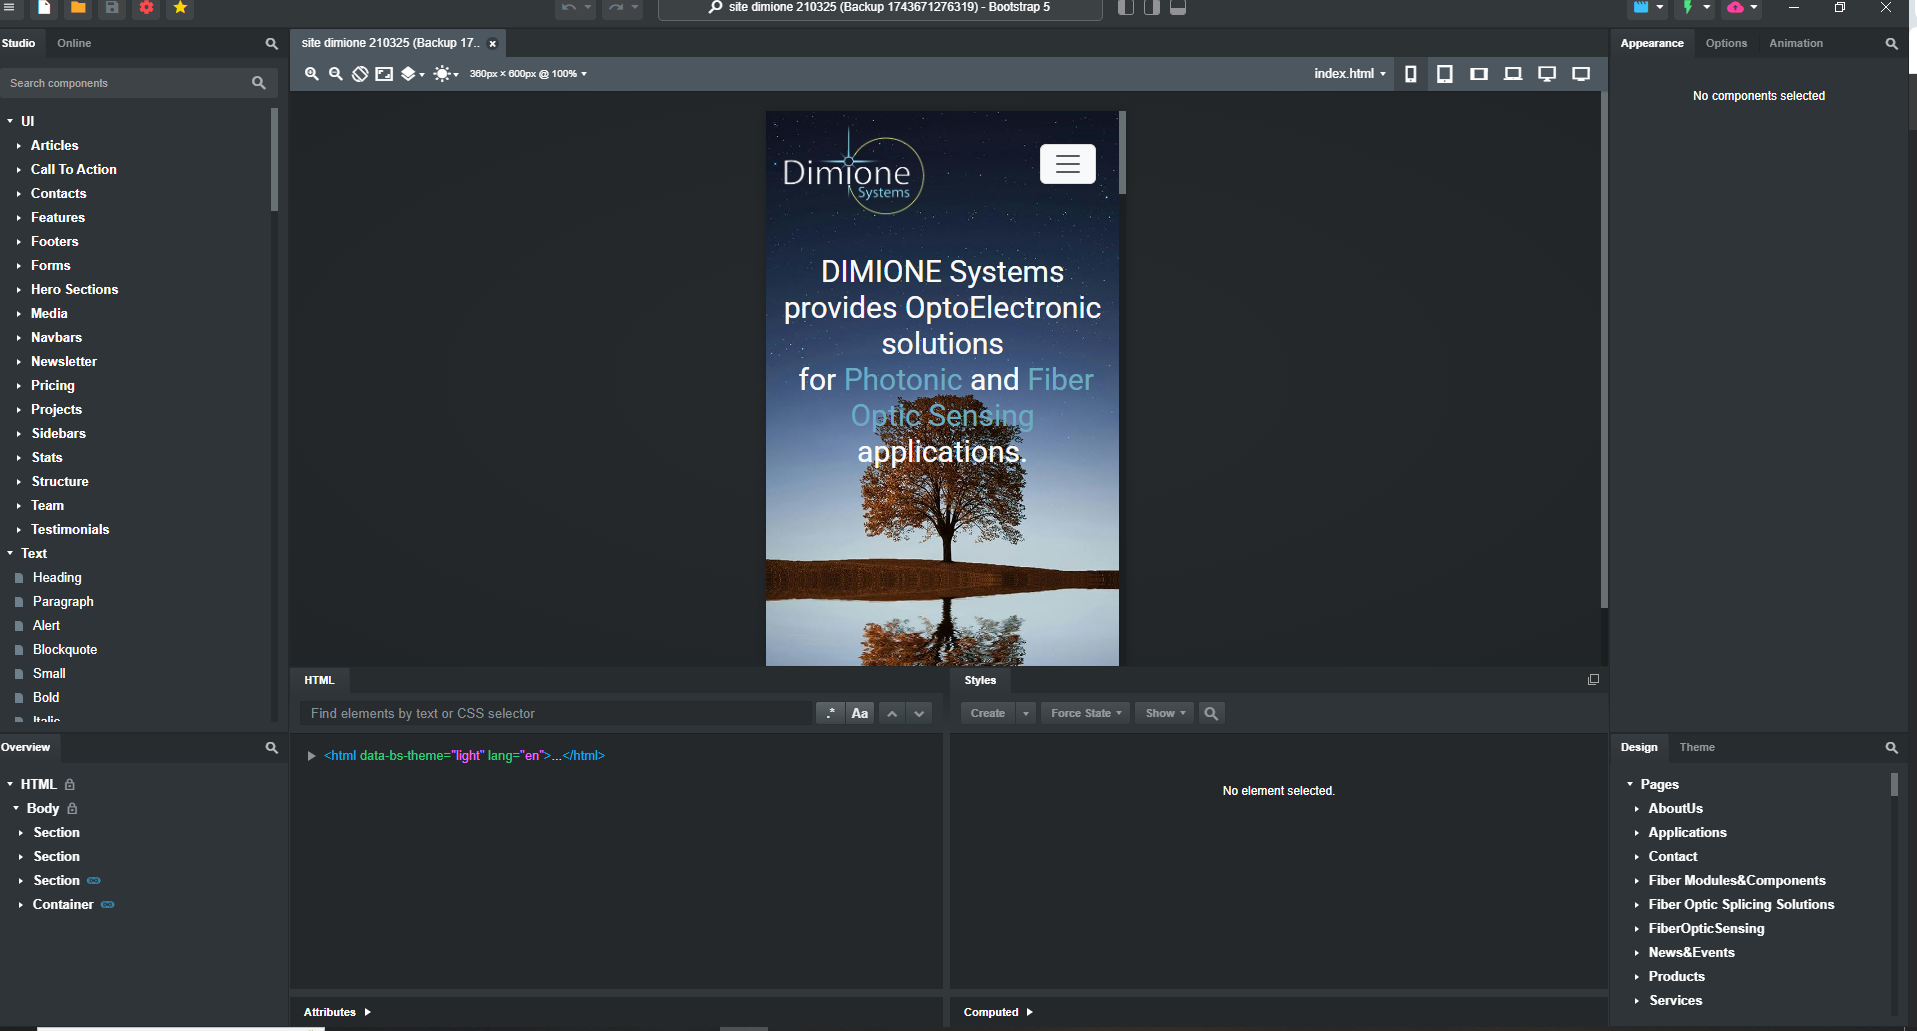
Task: Toggle regex search in HTML panel
Action: tap(830, 713)
